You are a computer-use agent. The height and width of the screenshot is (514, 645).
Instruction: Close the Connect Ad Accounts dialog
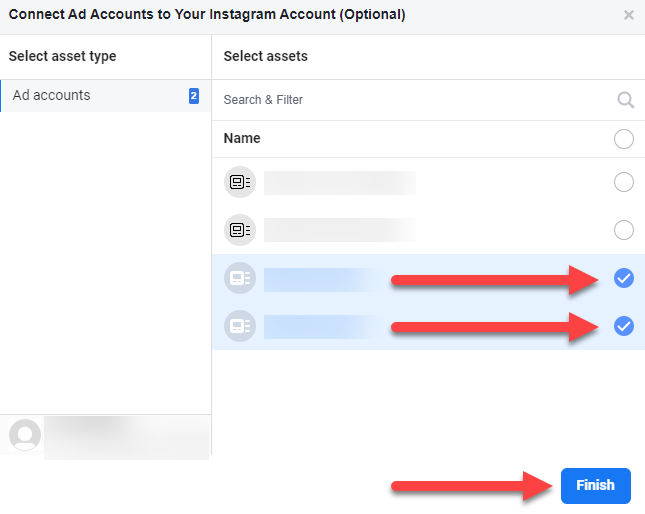pos(628,15)
